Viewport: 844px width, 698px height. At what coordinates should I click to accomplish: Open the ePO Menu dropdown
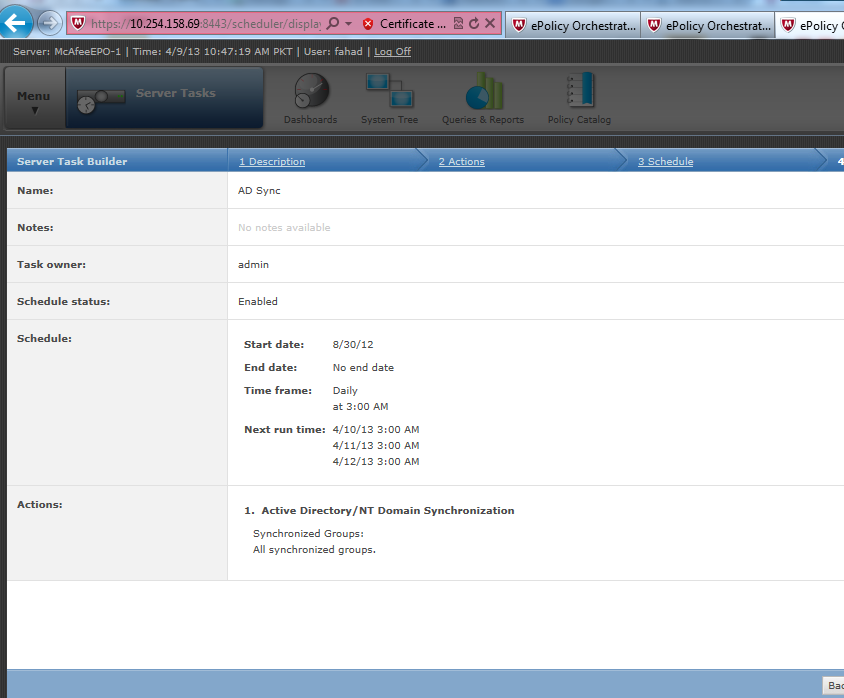[33, 97]
